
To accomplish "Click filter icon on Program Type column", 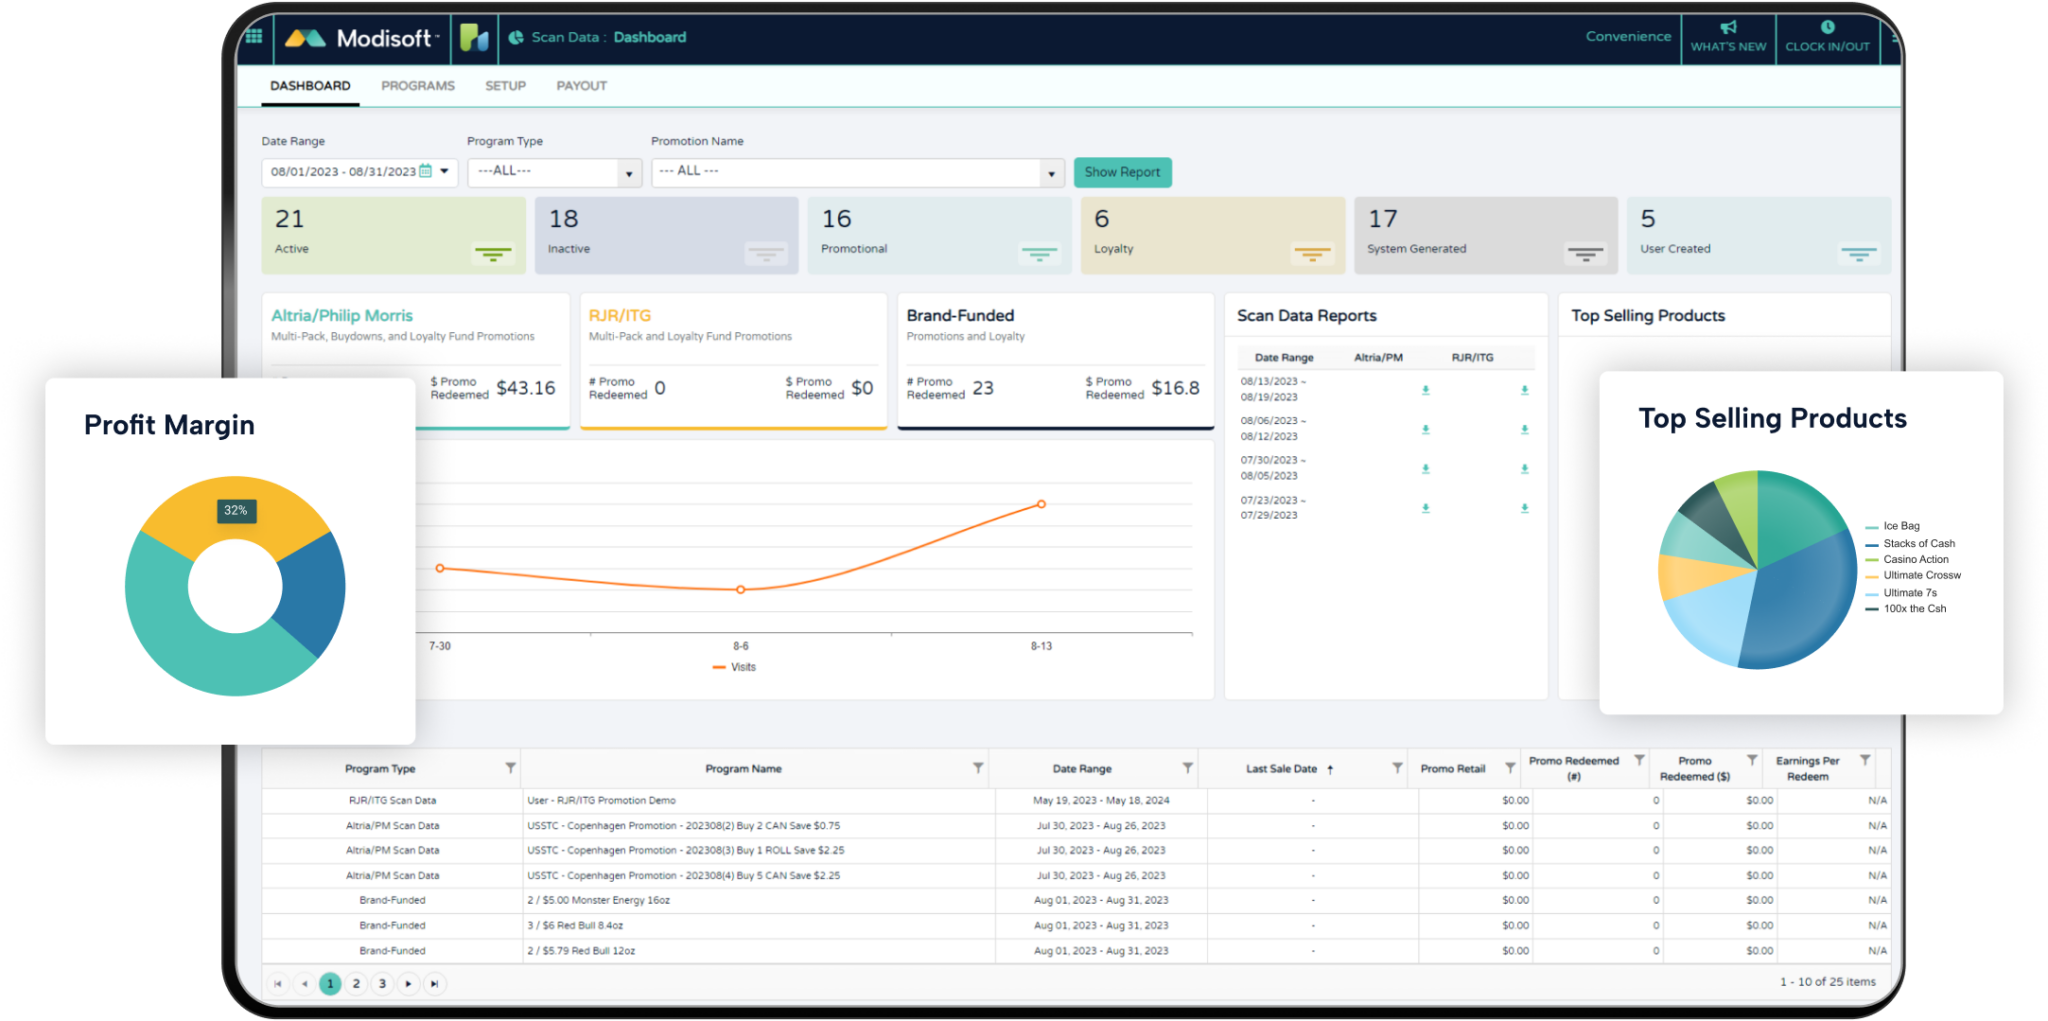I will [510, 768].
